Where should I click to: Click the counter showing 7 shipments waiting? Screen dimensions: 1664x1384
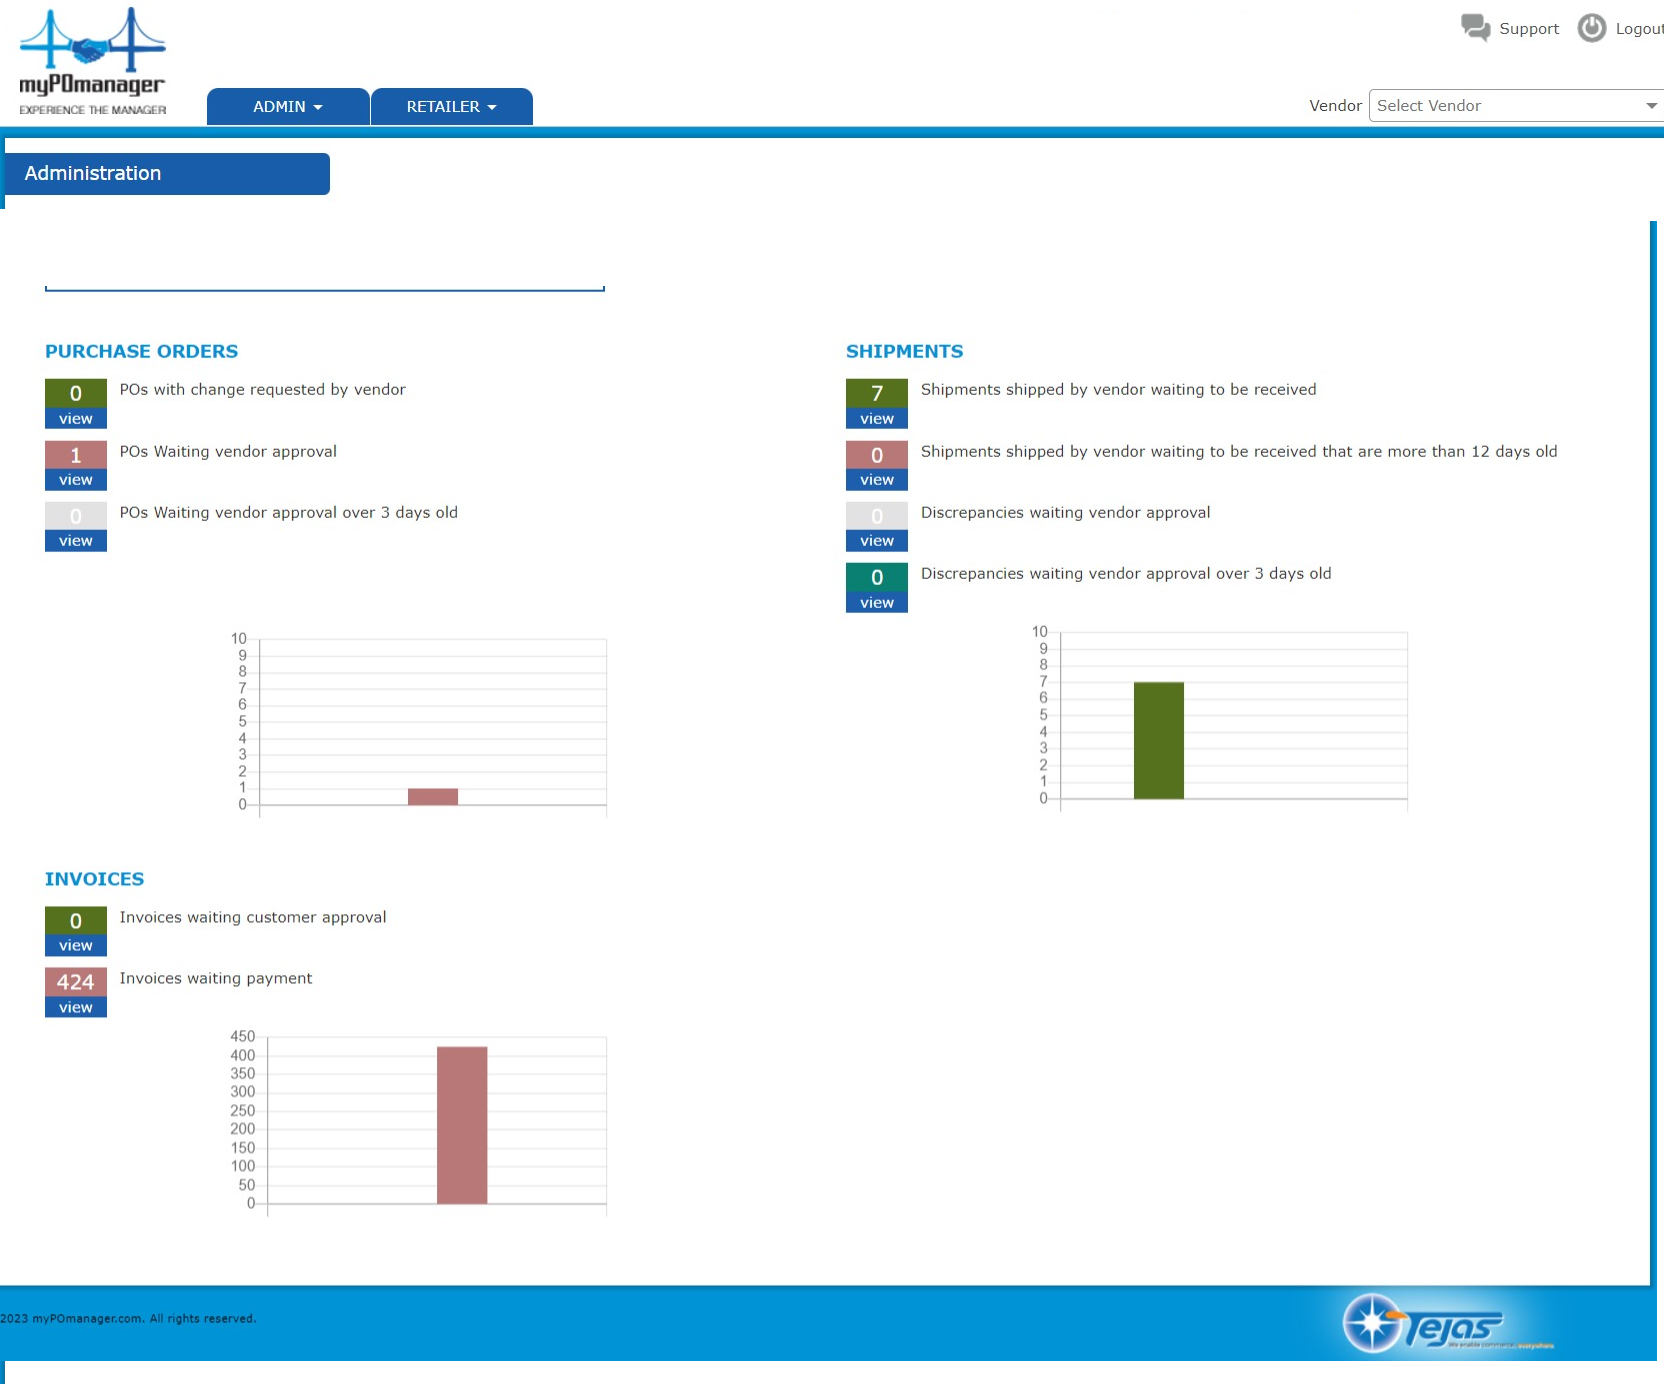point(876,394)
